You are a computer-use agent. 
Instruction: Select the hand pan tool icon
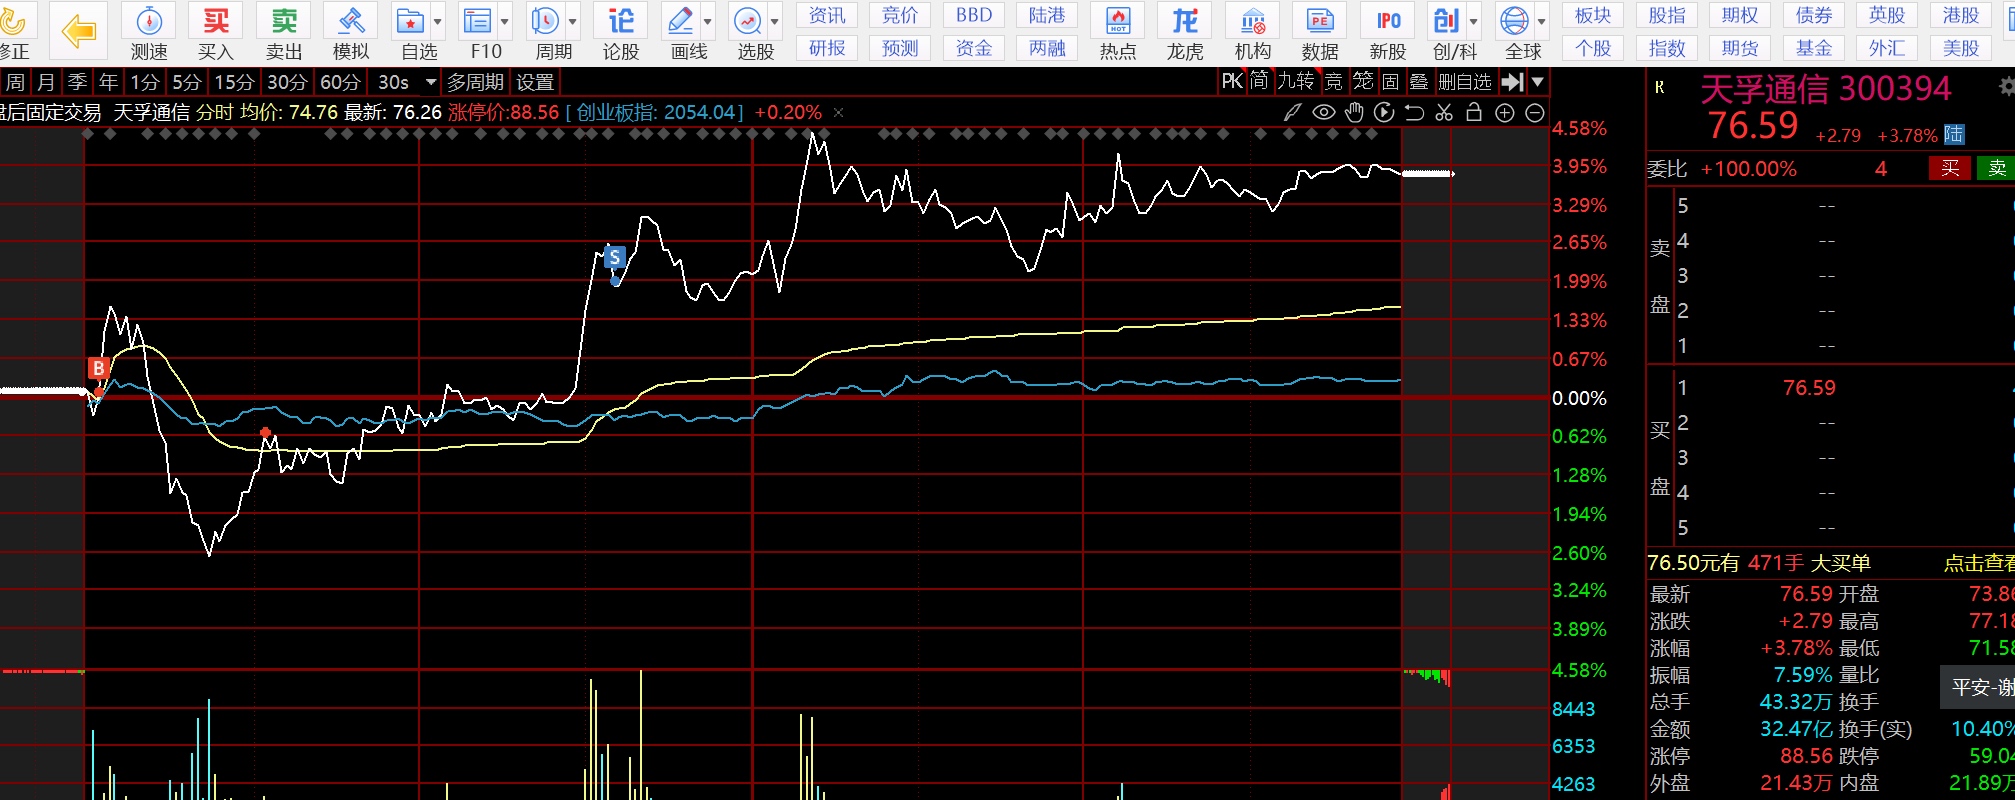pos(1354,113)
